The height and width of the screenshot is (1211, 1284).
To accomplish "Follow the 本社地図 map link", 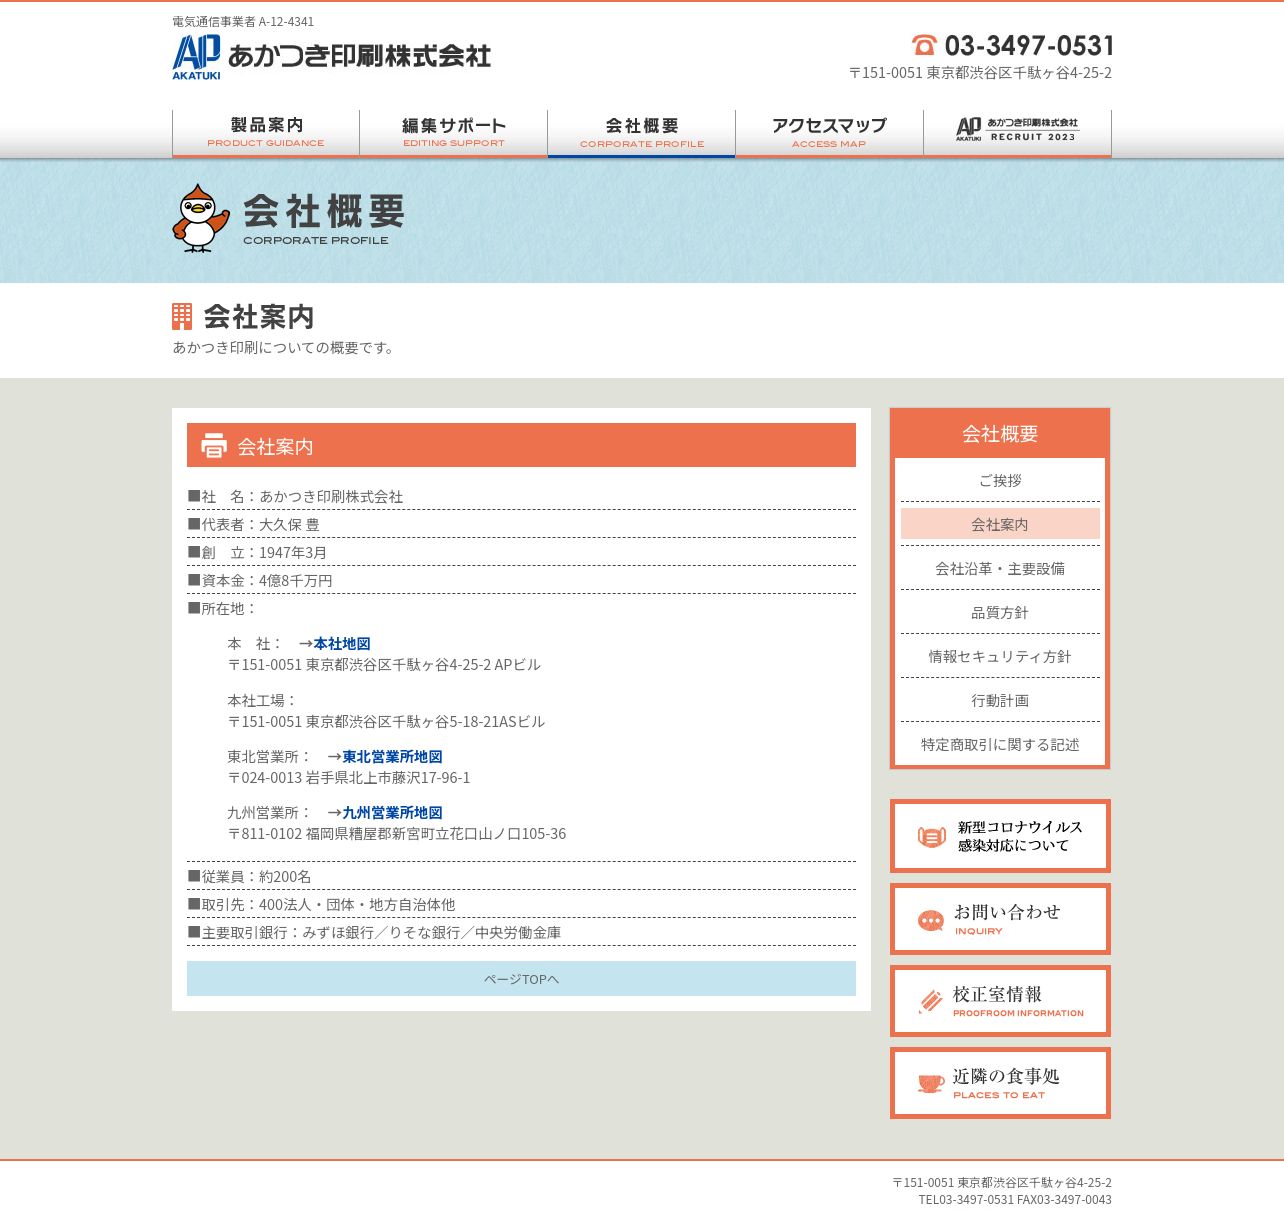I will [342, 643].
